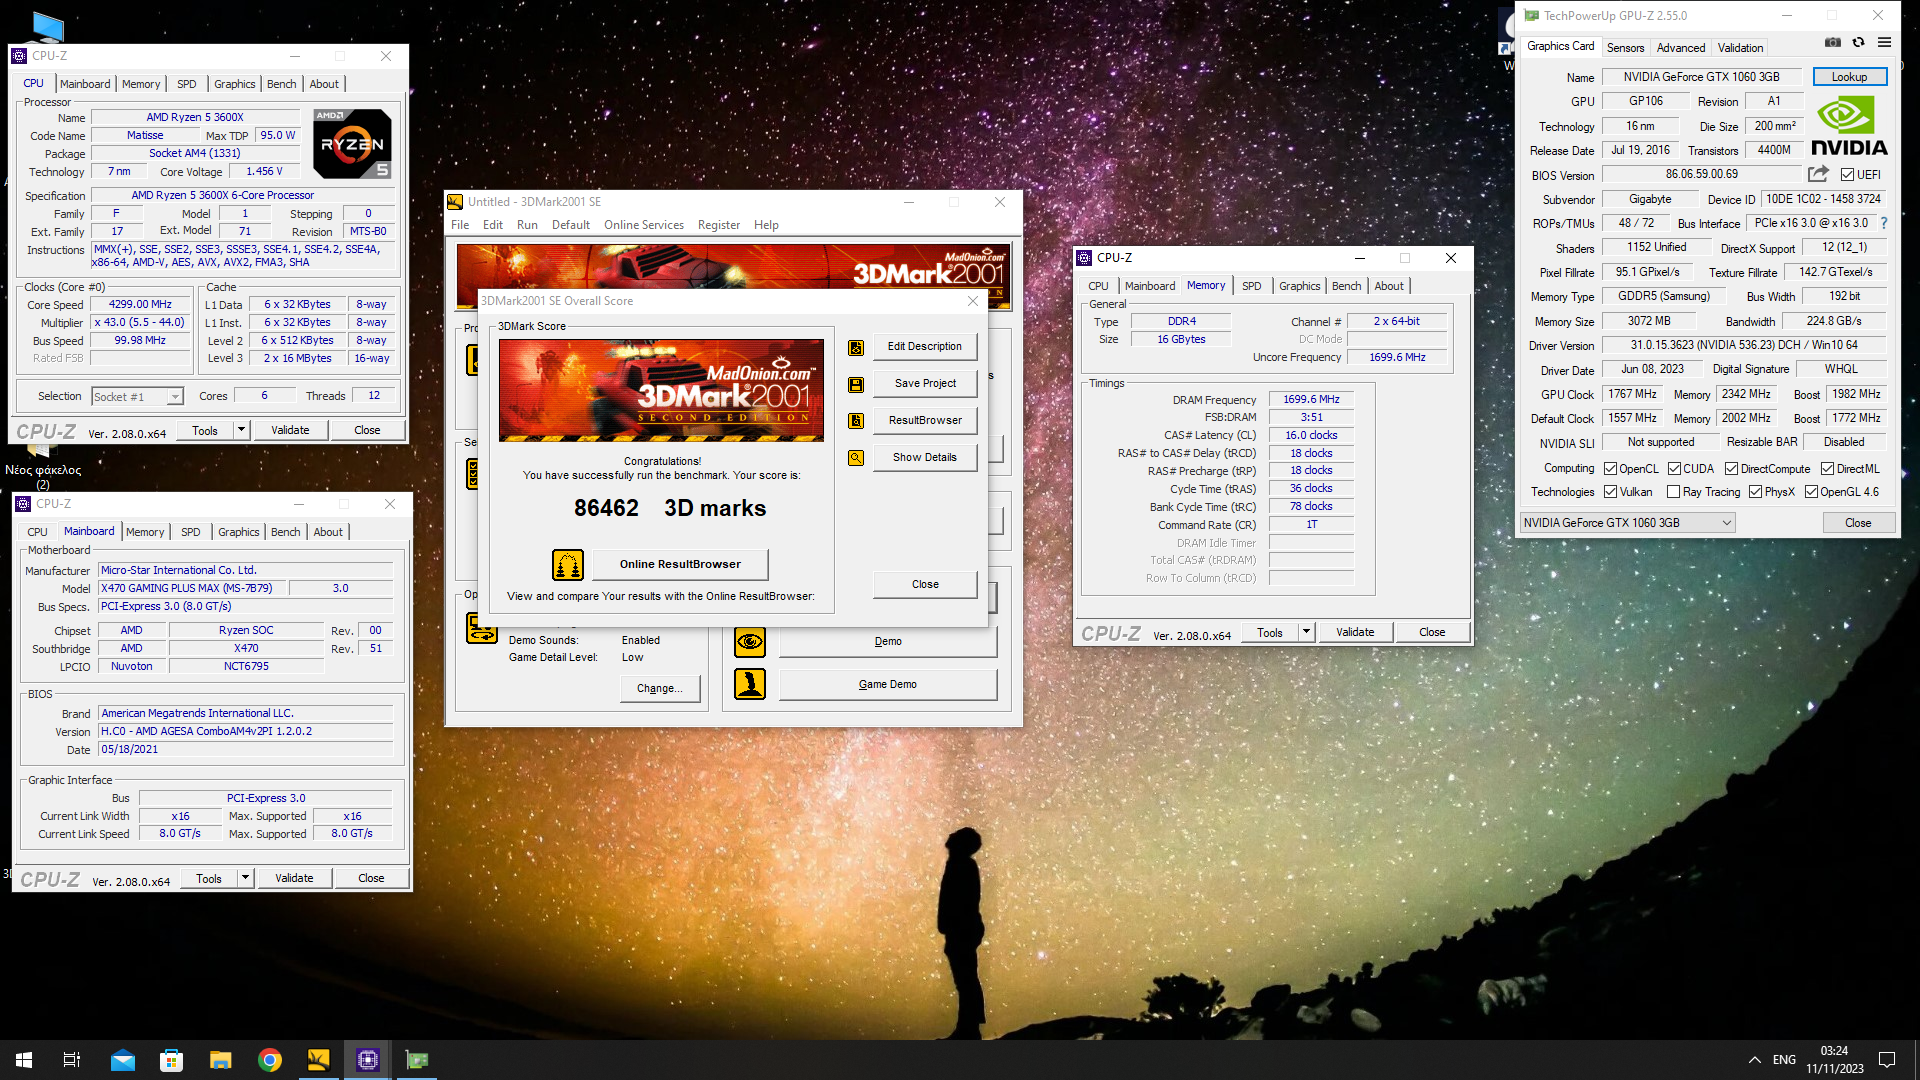The width and height of the screenshot is (1920, 1080).
Task: Click the Game Demo joystick icon
Action: point(750,684)
